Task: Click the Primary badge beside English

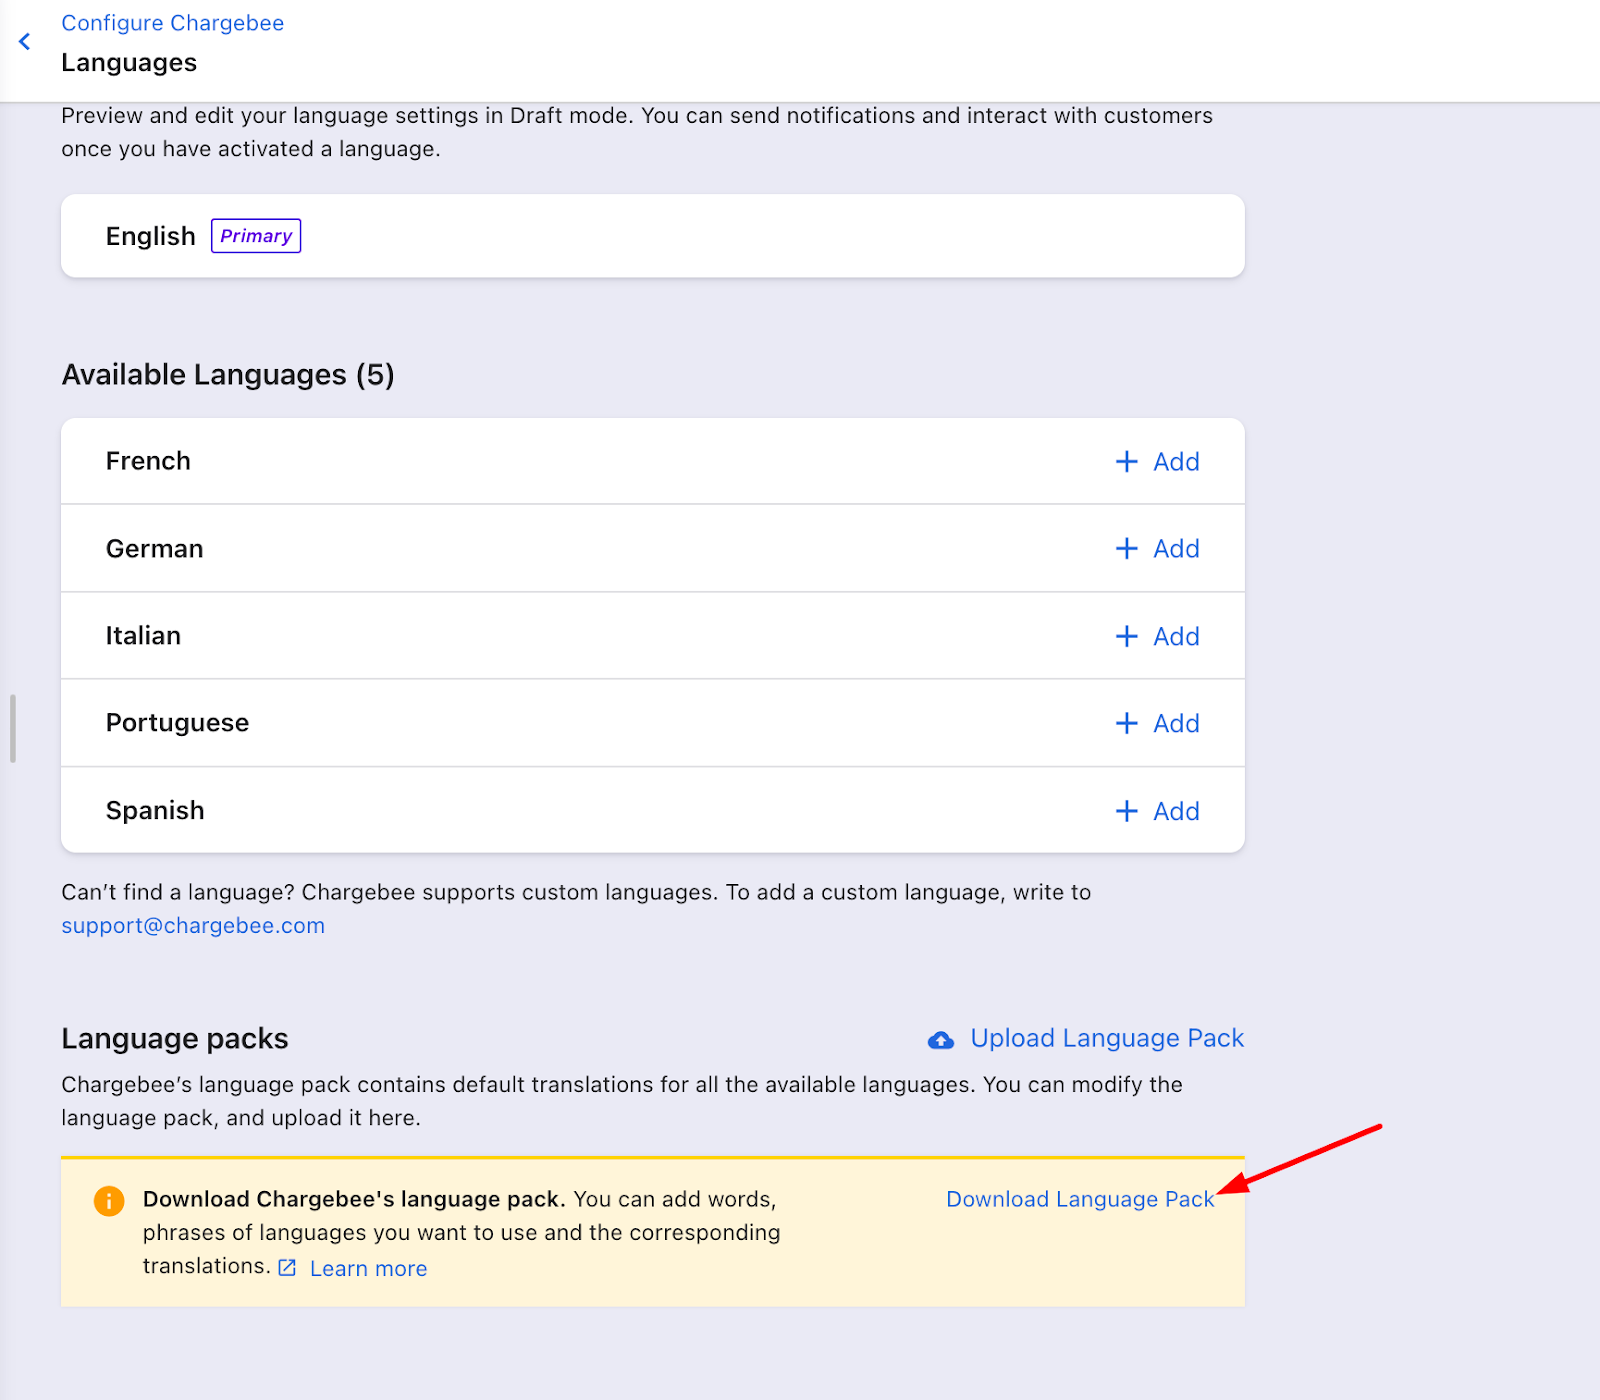Action: pyautogui.click(x=256, y=235)
